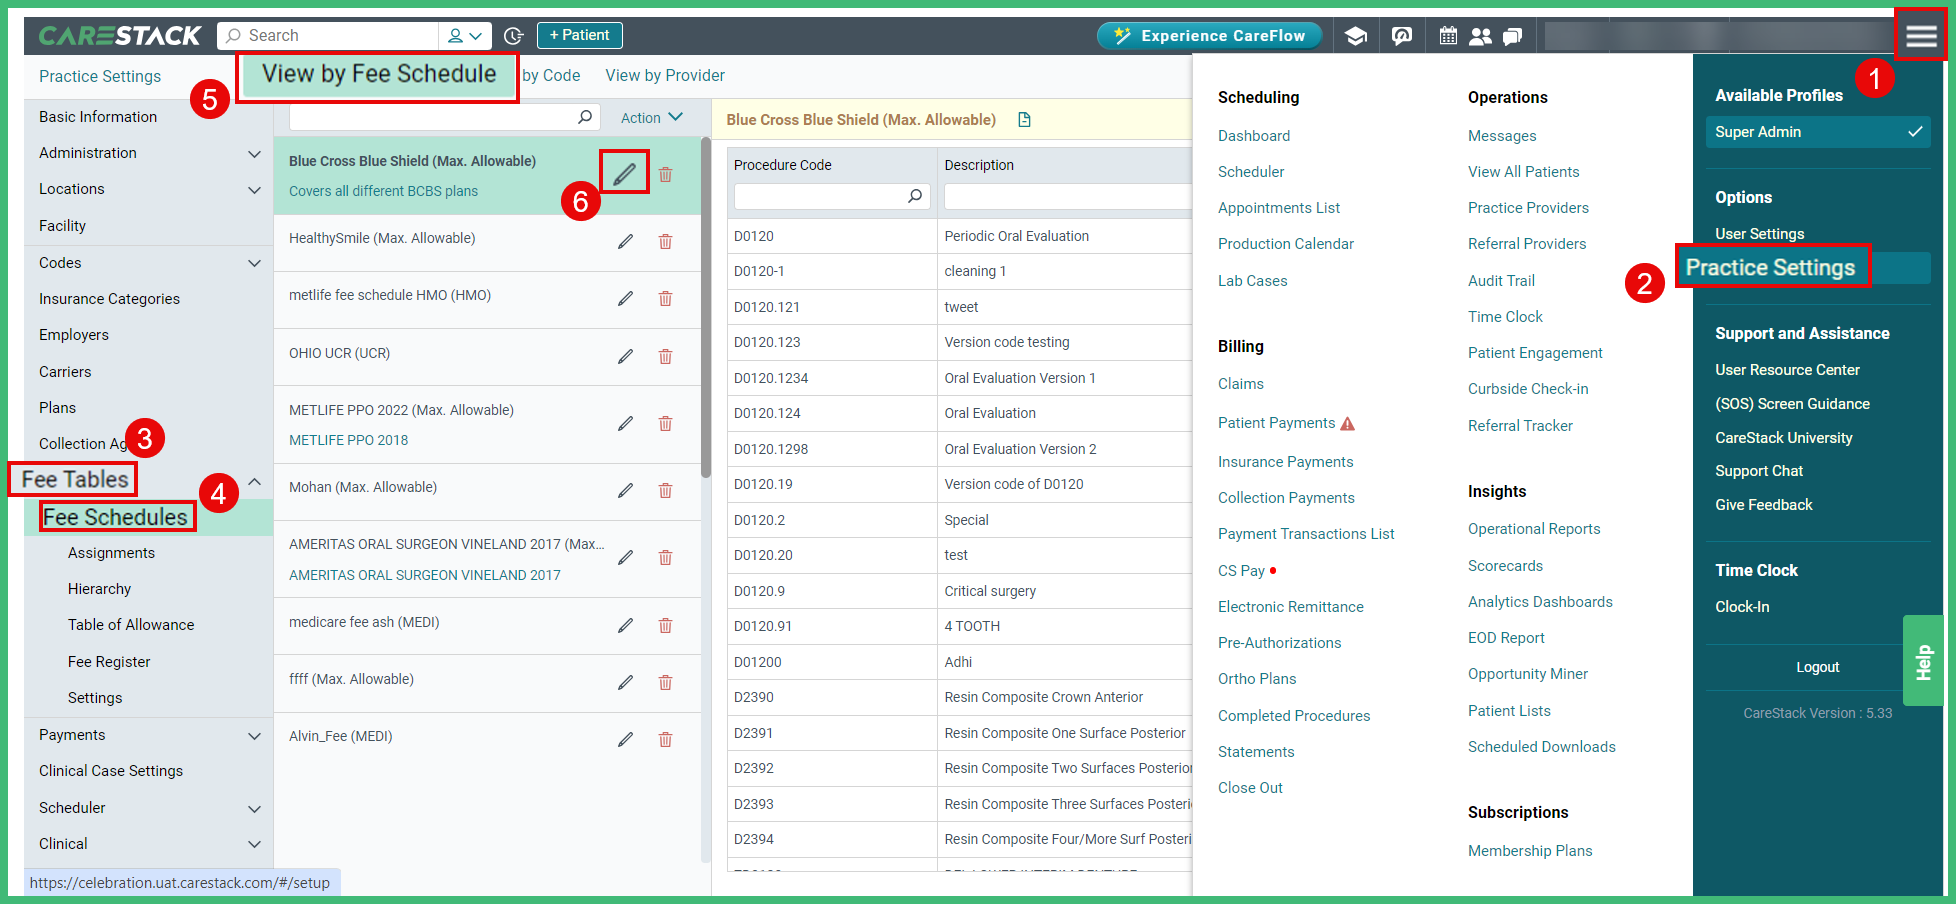The width and height of the screenshot is (1956, 904).
Task: Open Table of Allowance settings
Action: 131,625
